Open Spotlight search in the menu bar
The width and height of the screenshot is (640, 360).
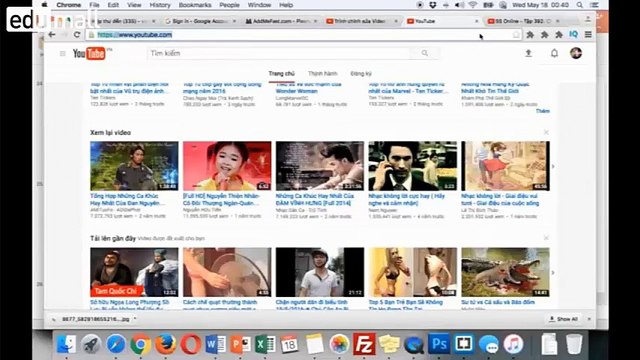tap(580, 5)
